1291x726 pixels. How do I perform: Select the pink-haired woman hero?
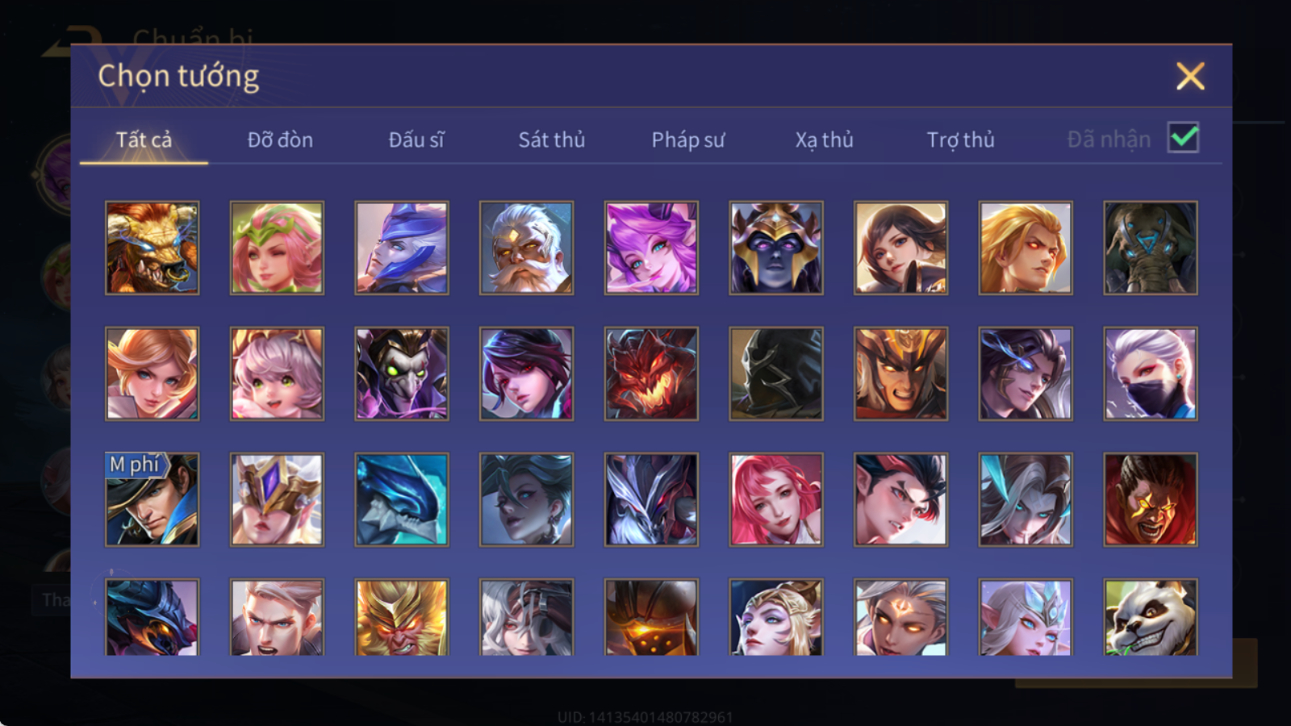pos(776,500)
